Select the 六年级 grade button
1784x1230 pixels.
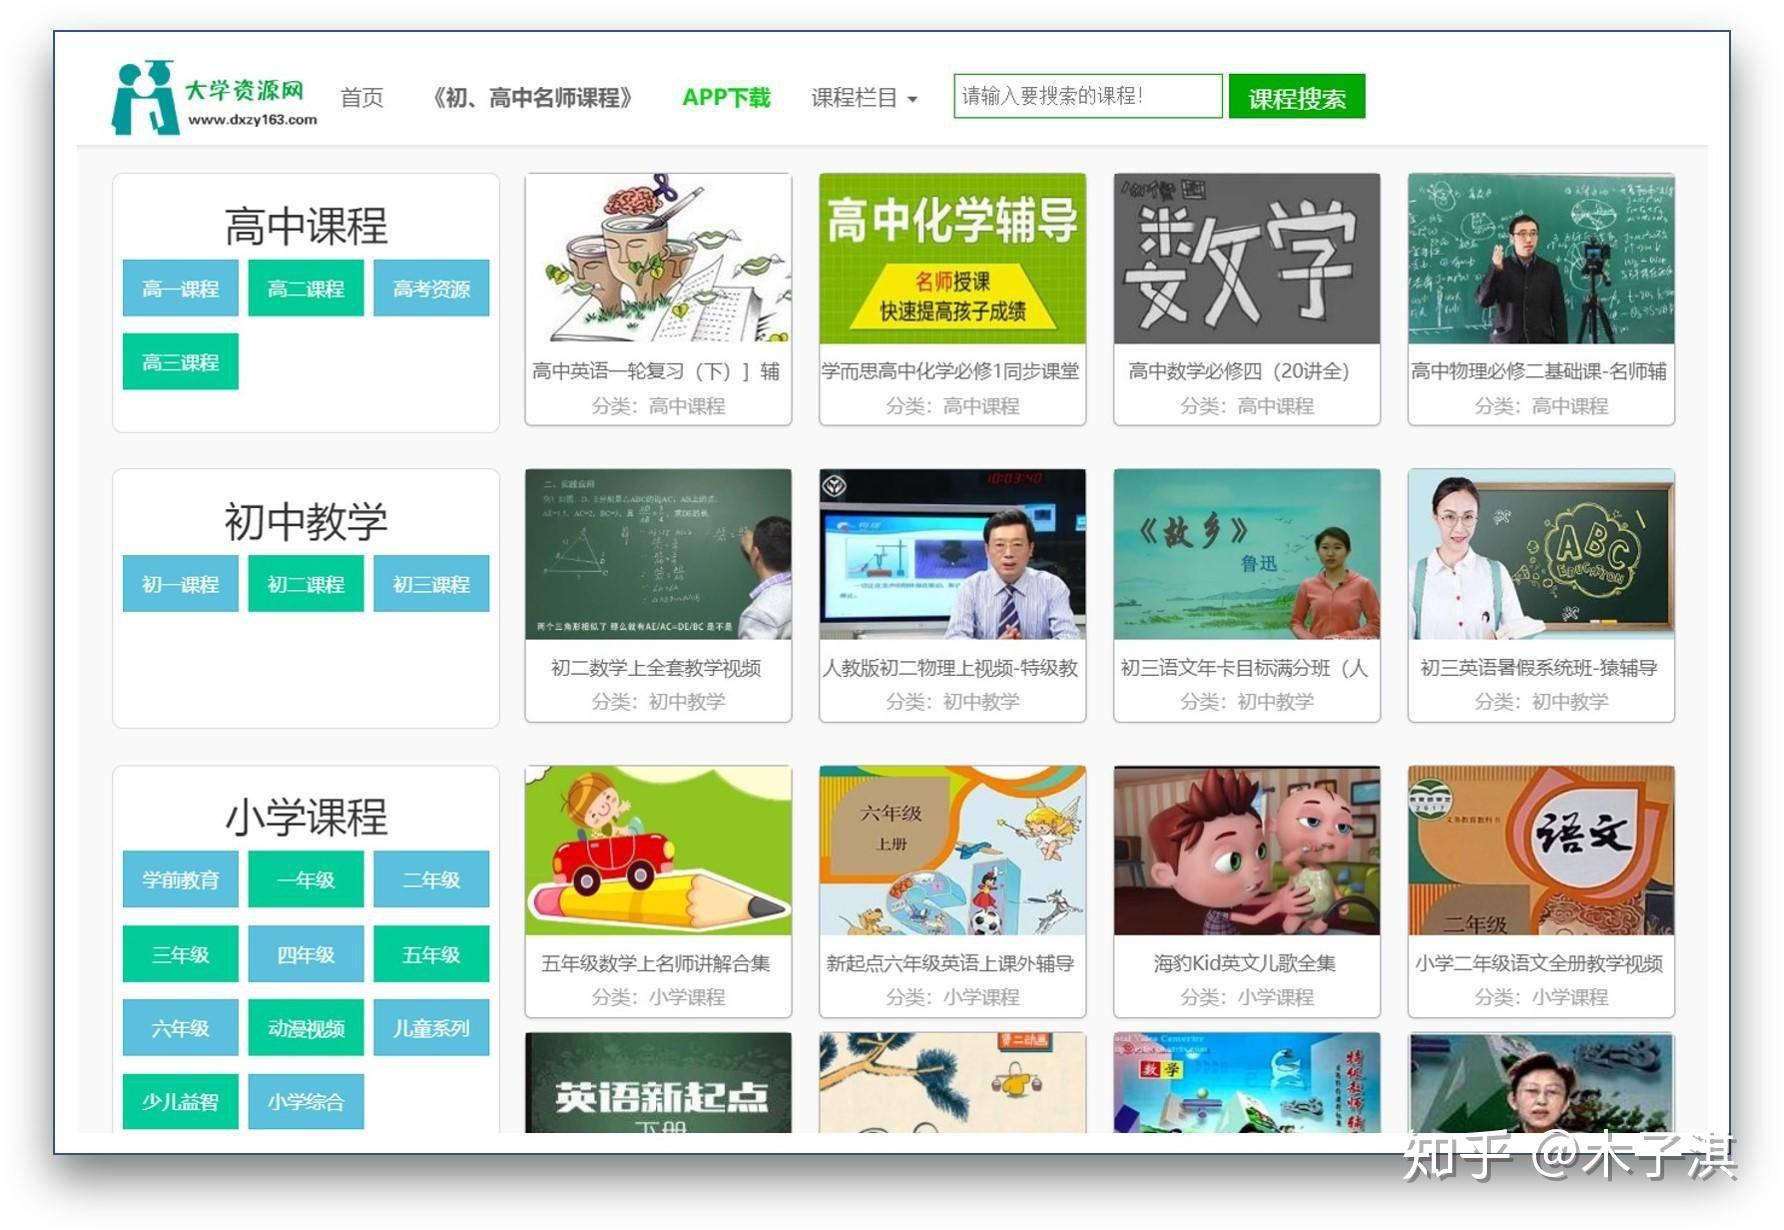[x=181, y=1028]
